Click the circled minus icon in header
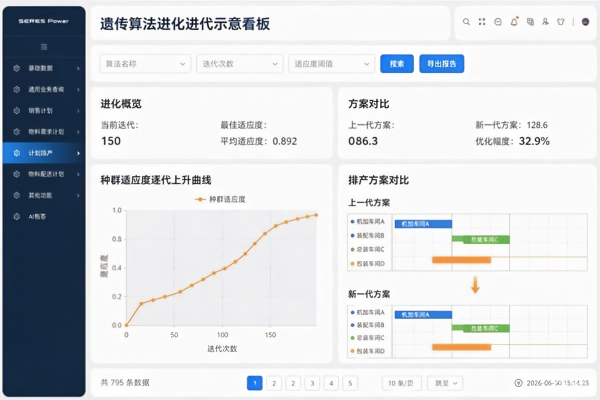The image size is (600, 400). [498, 22]
